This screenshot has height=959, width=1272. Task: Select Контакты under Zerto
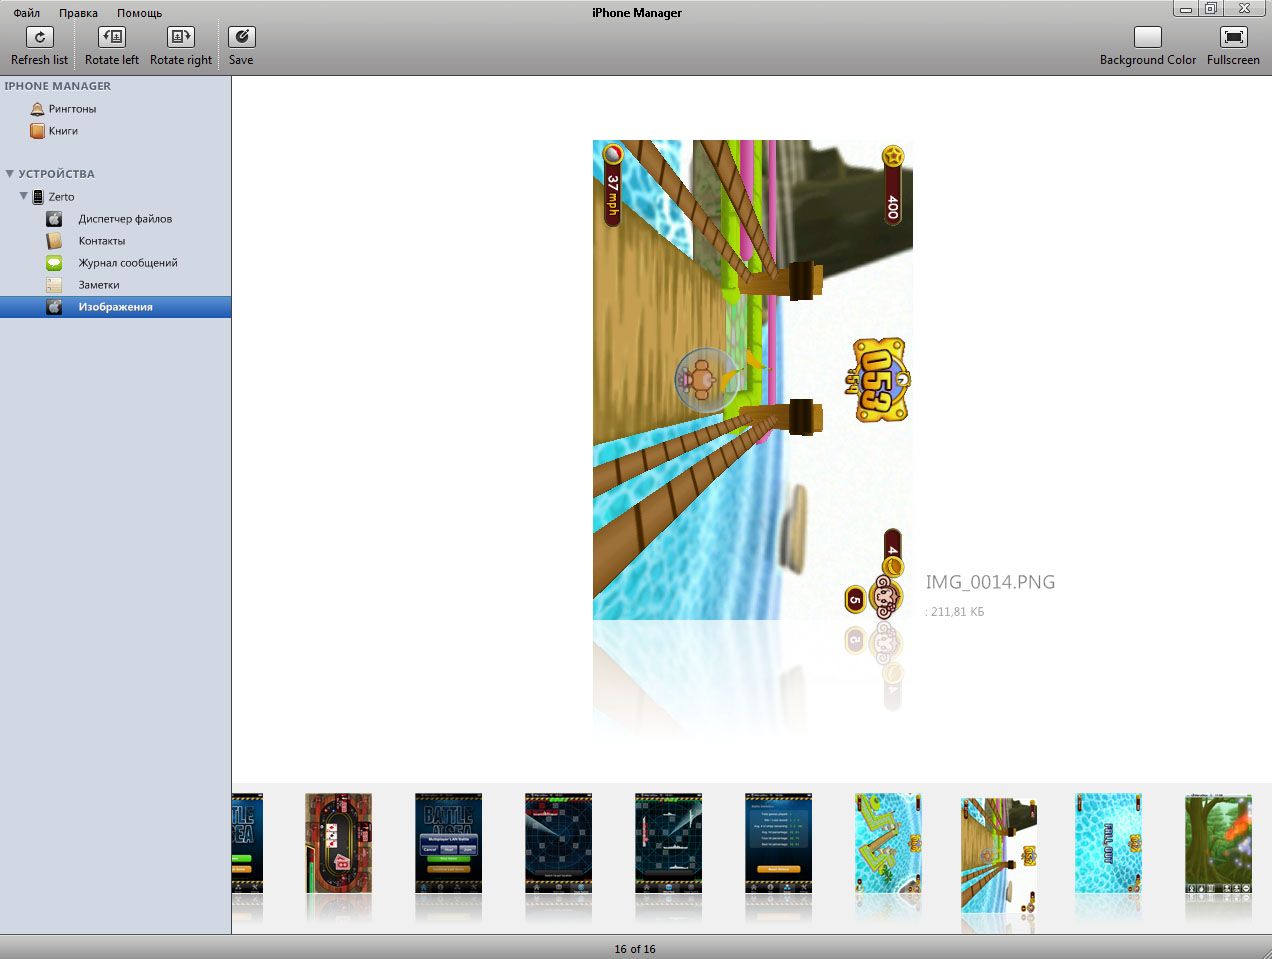point(102,241)
